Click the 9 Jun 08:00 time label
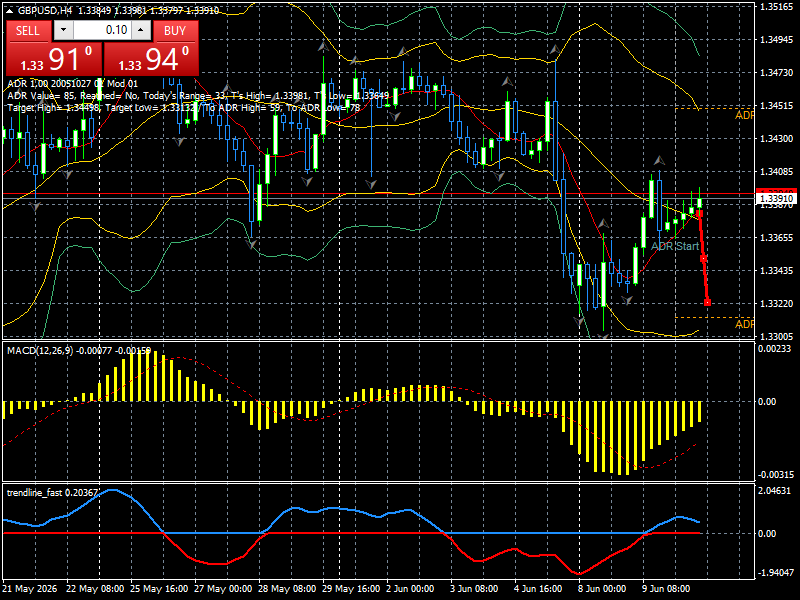The width and height of the screenshot is (800, 600). point(666,588)
